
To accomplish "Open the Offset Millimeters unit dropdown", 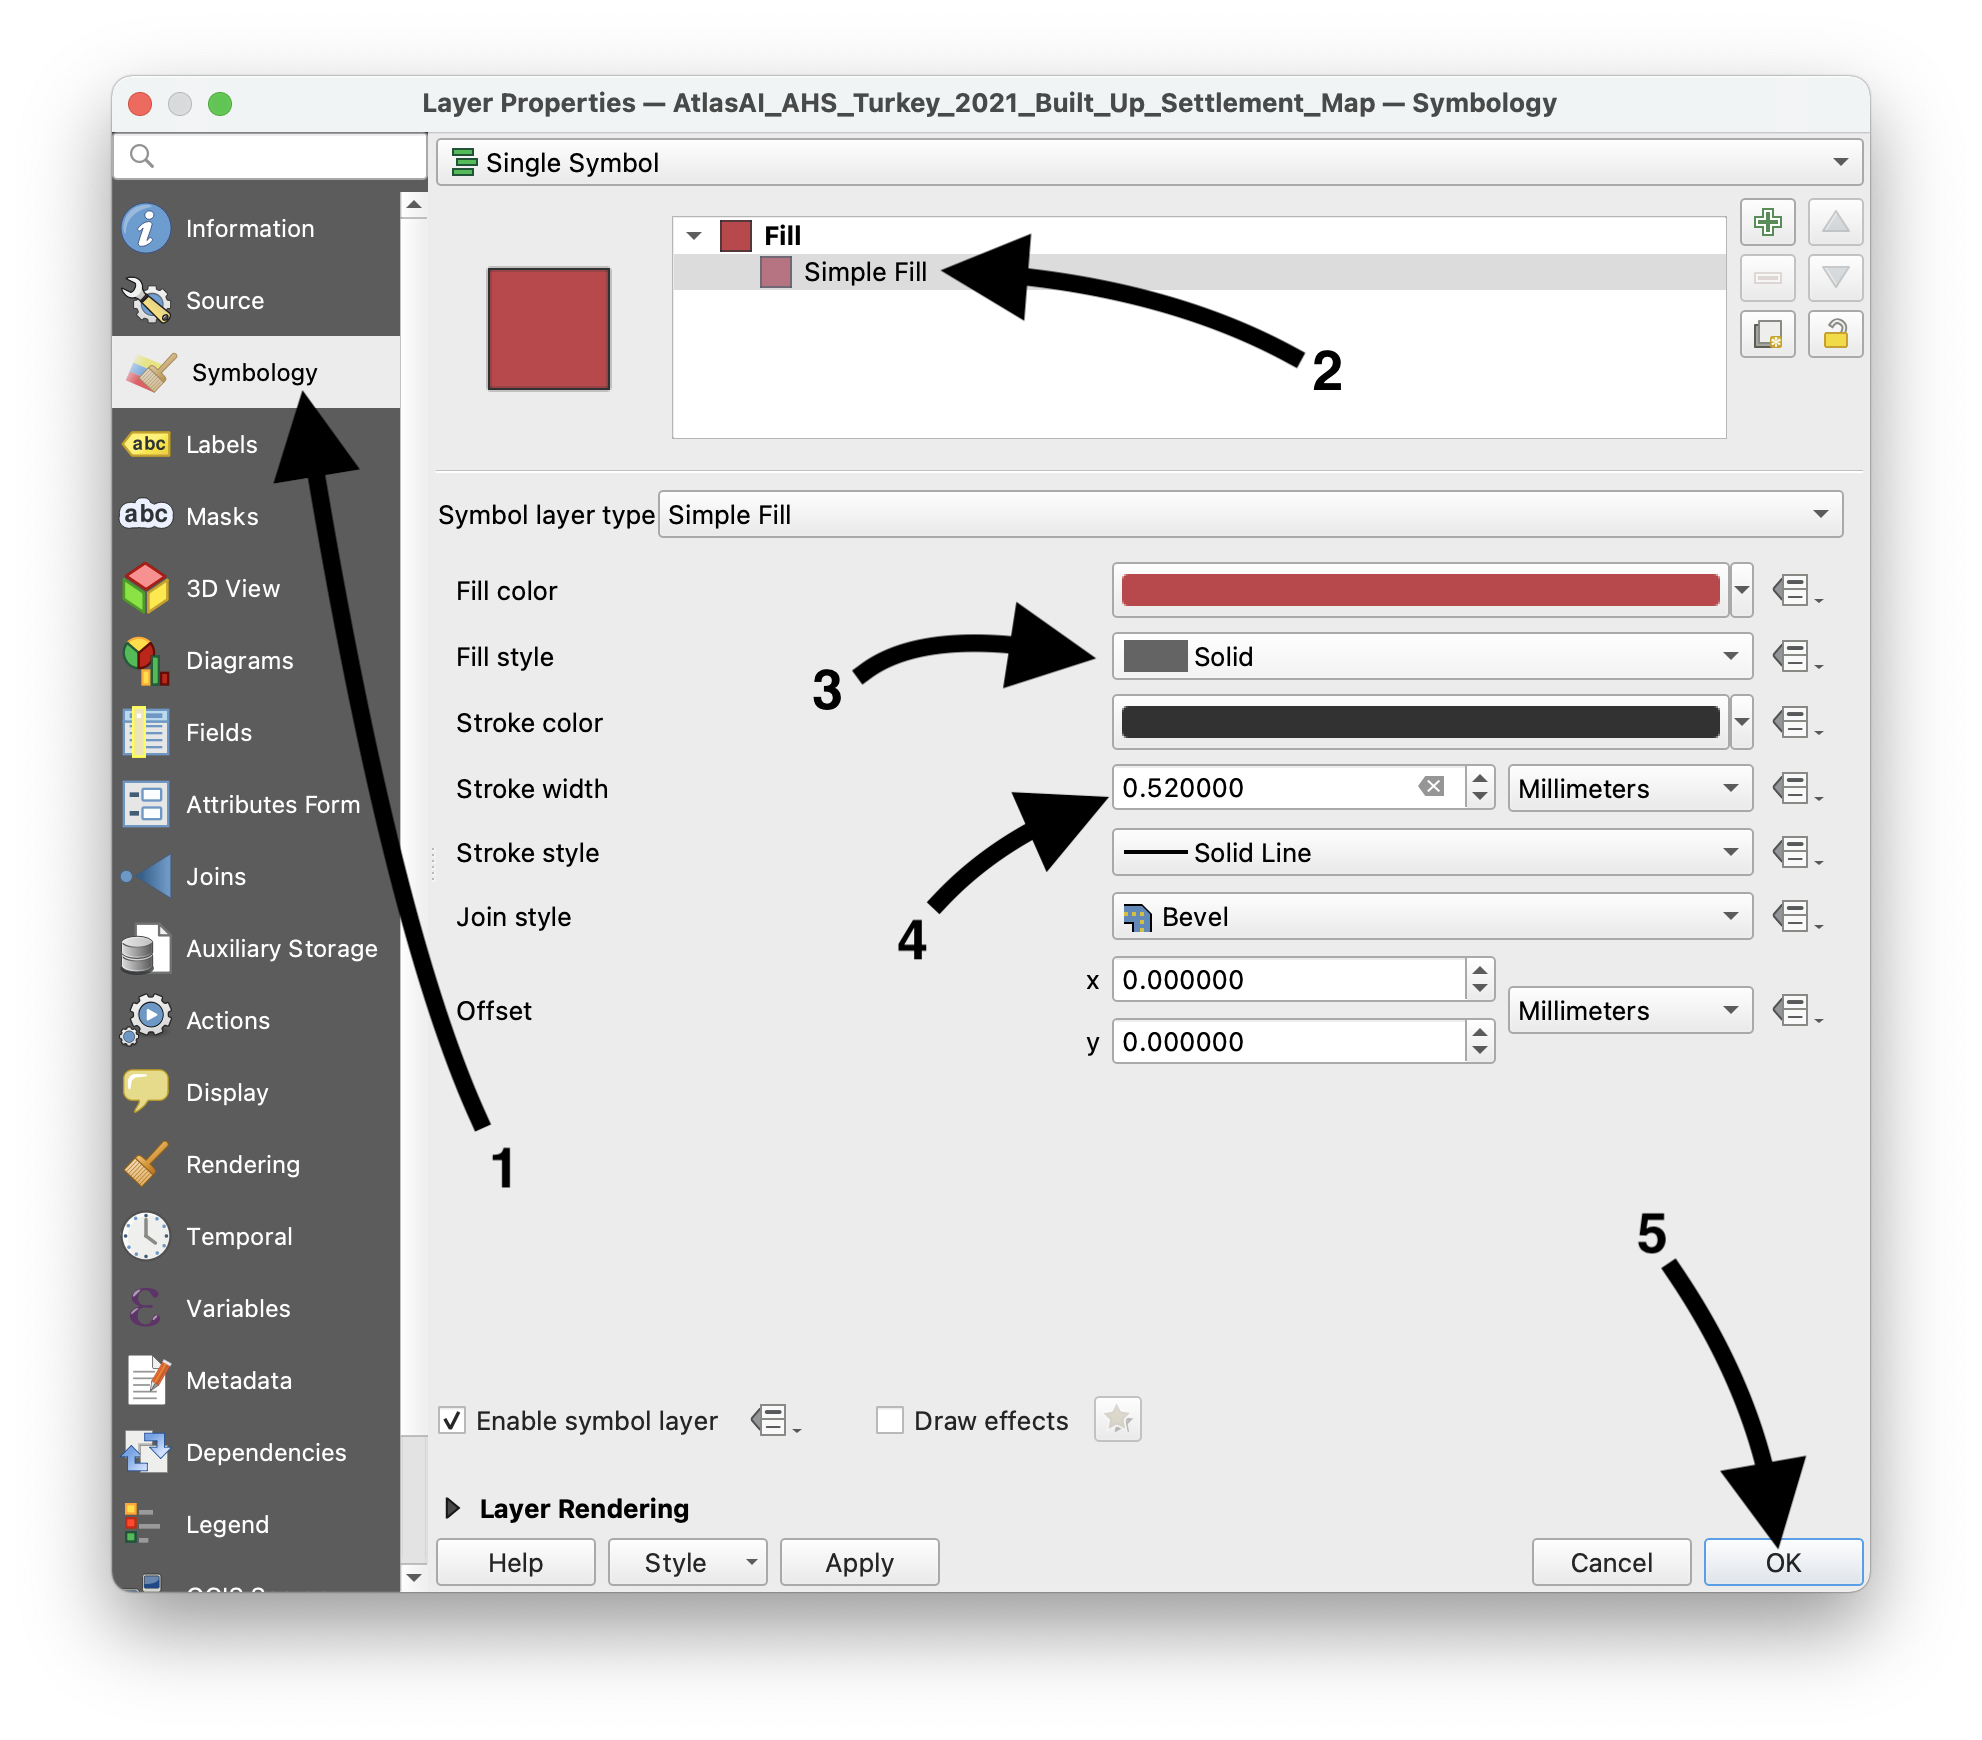I will point(1630,1010).
